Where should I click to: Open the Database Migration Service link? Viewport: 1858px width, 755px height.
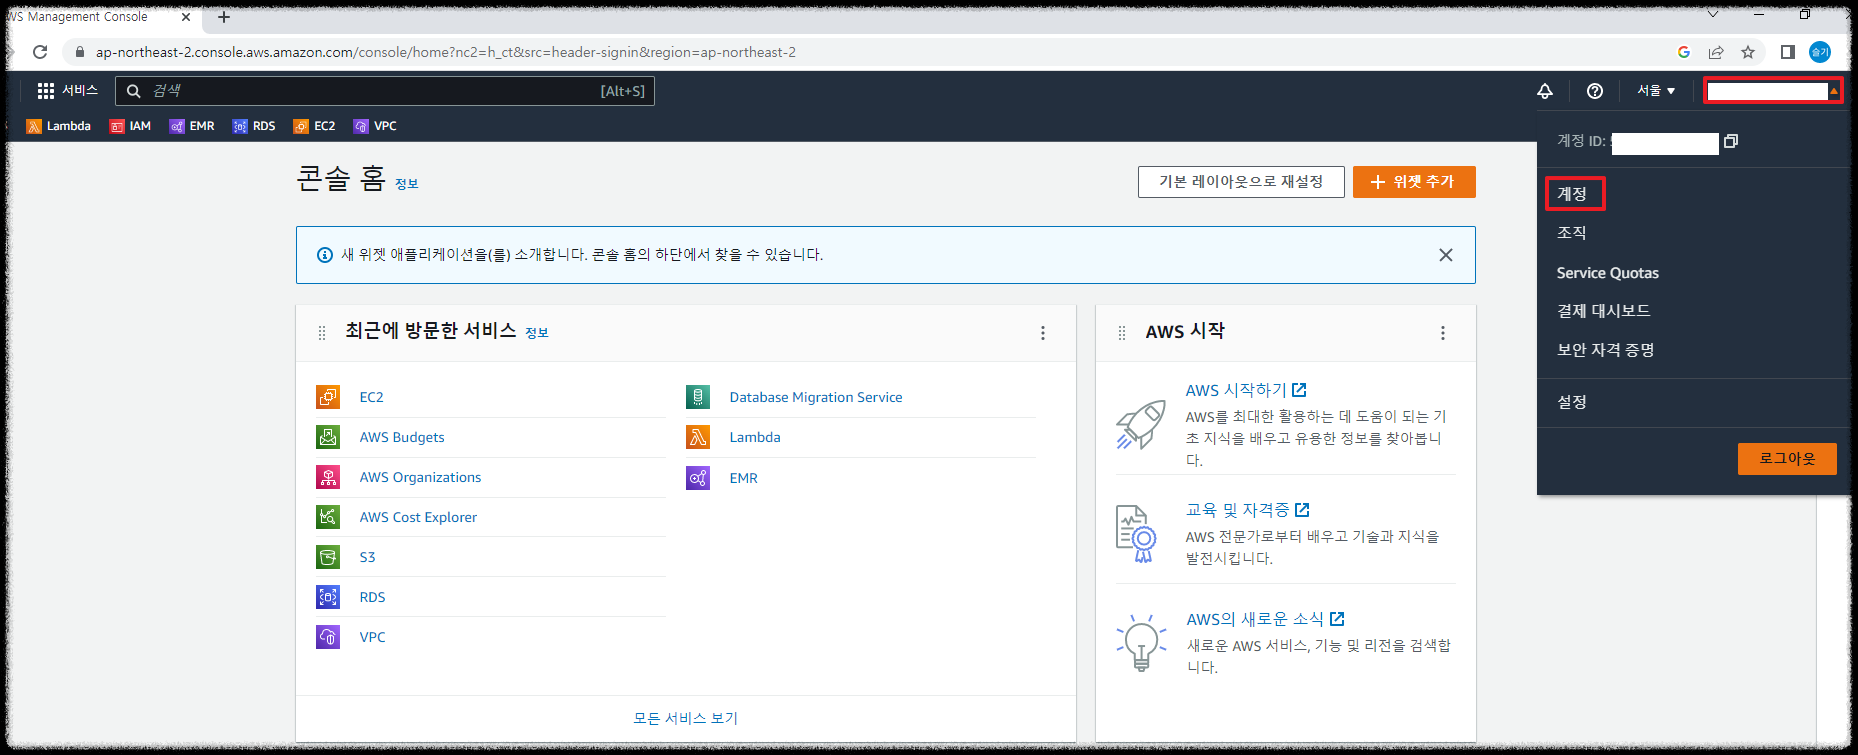(x=816, y=397)
